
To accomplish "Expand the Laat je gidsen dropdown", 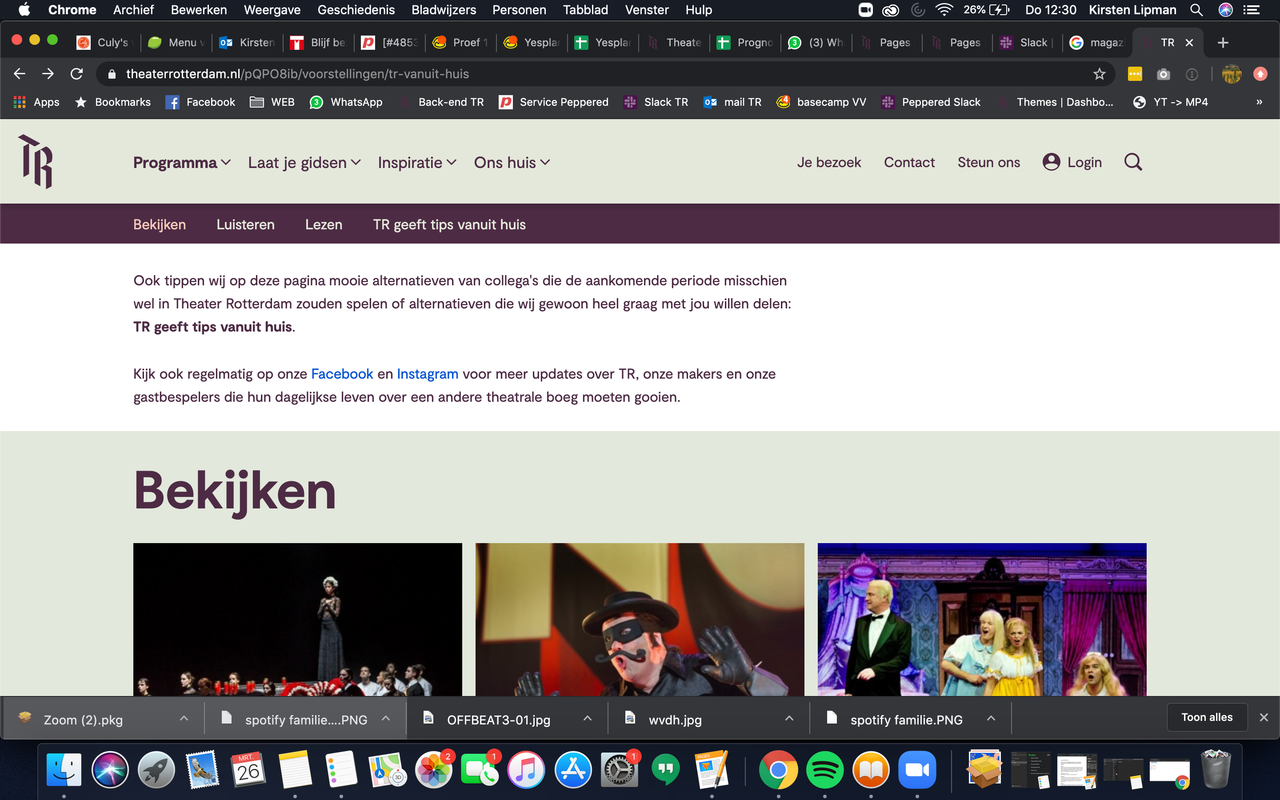I will coord(304,162).
